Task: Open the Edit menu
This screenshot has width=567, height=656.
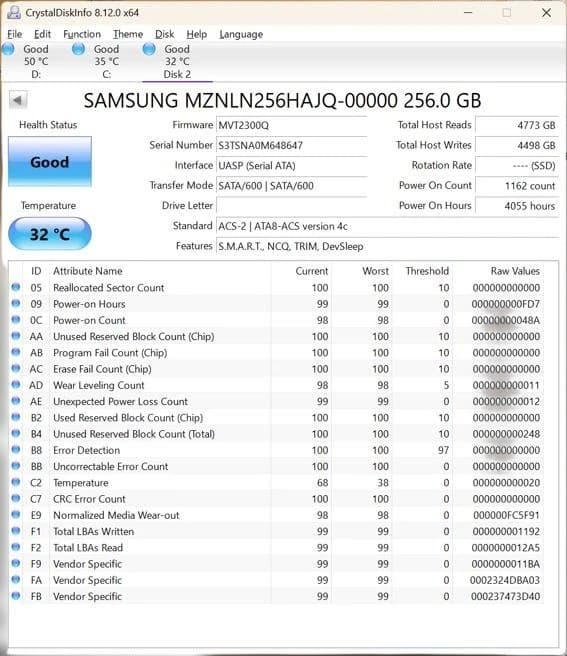Action: 42,34
